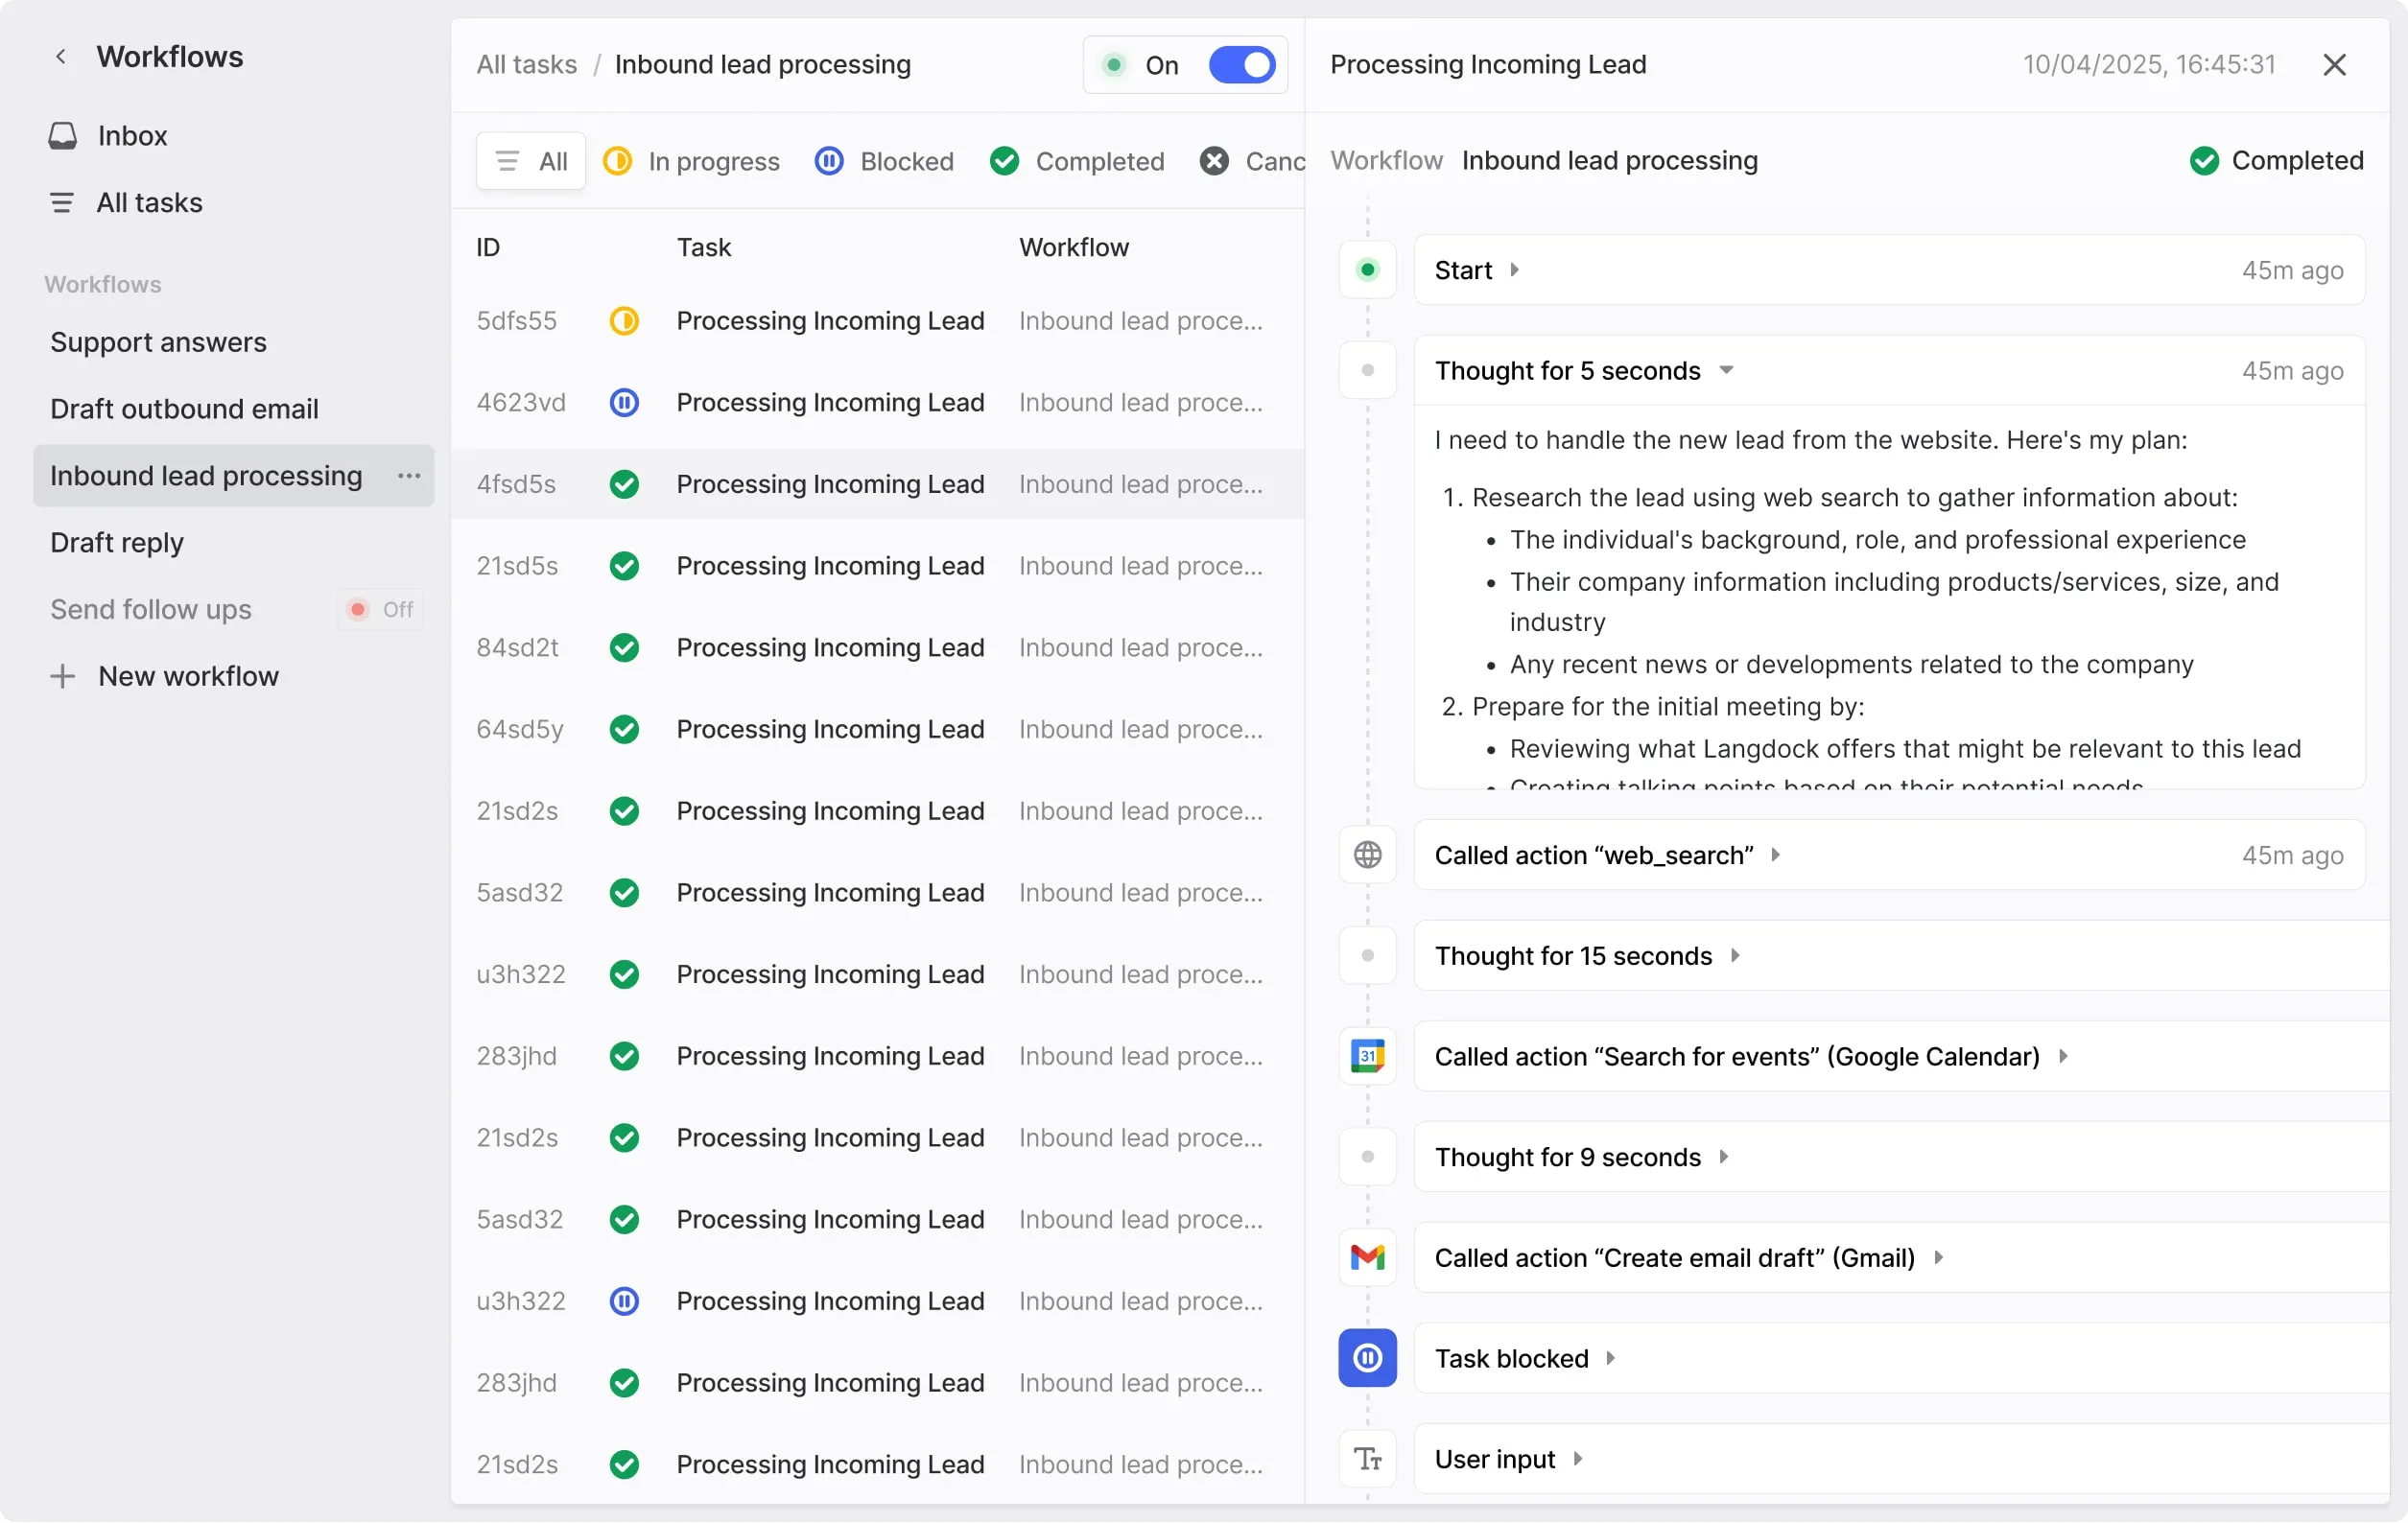Screen dimensions: 2408x1523
Task: Expand the Start step details
Action: (1514, 270)
